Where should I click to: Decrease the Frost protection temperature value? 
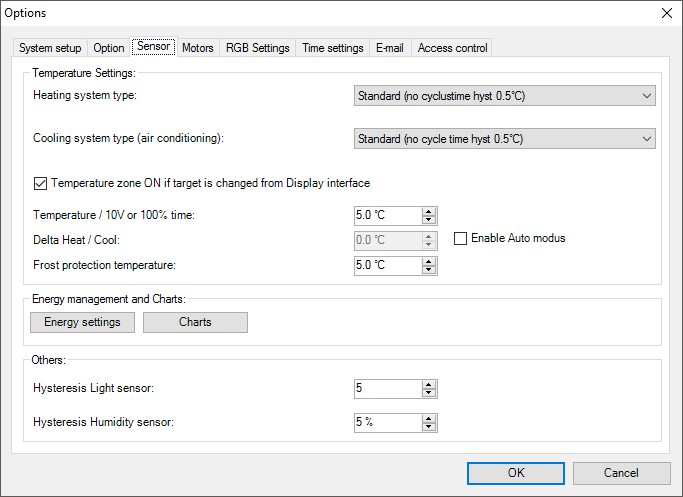point(429,270)
